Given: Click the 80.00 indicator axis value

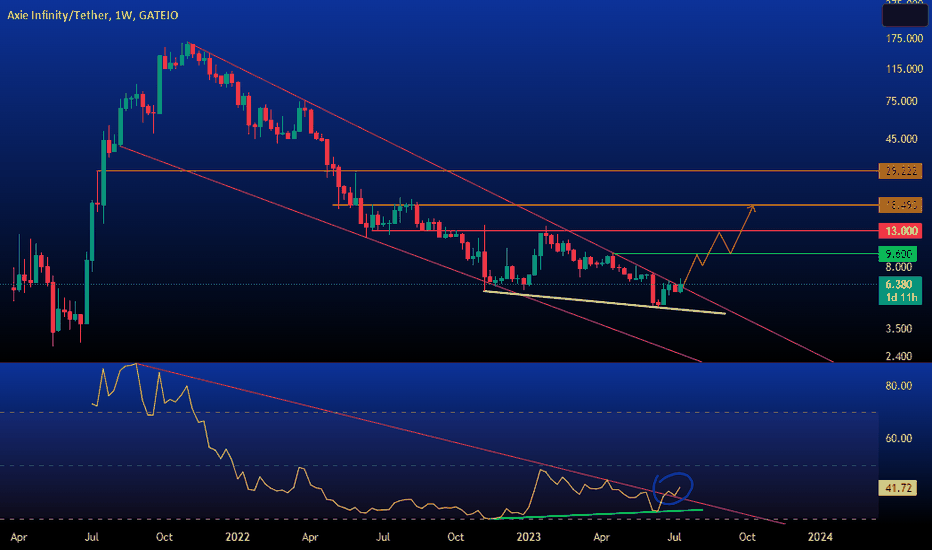Looking at the screenshot, I should pyautogui.click(x=898, y=386).
